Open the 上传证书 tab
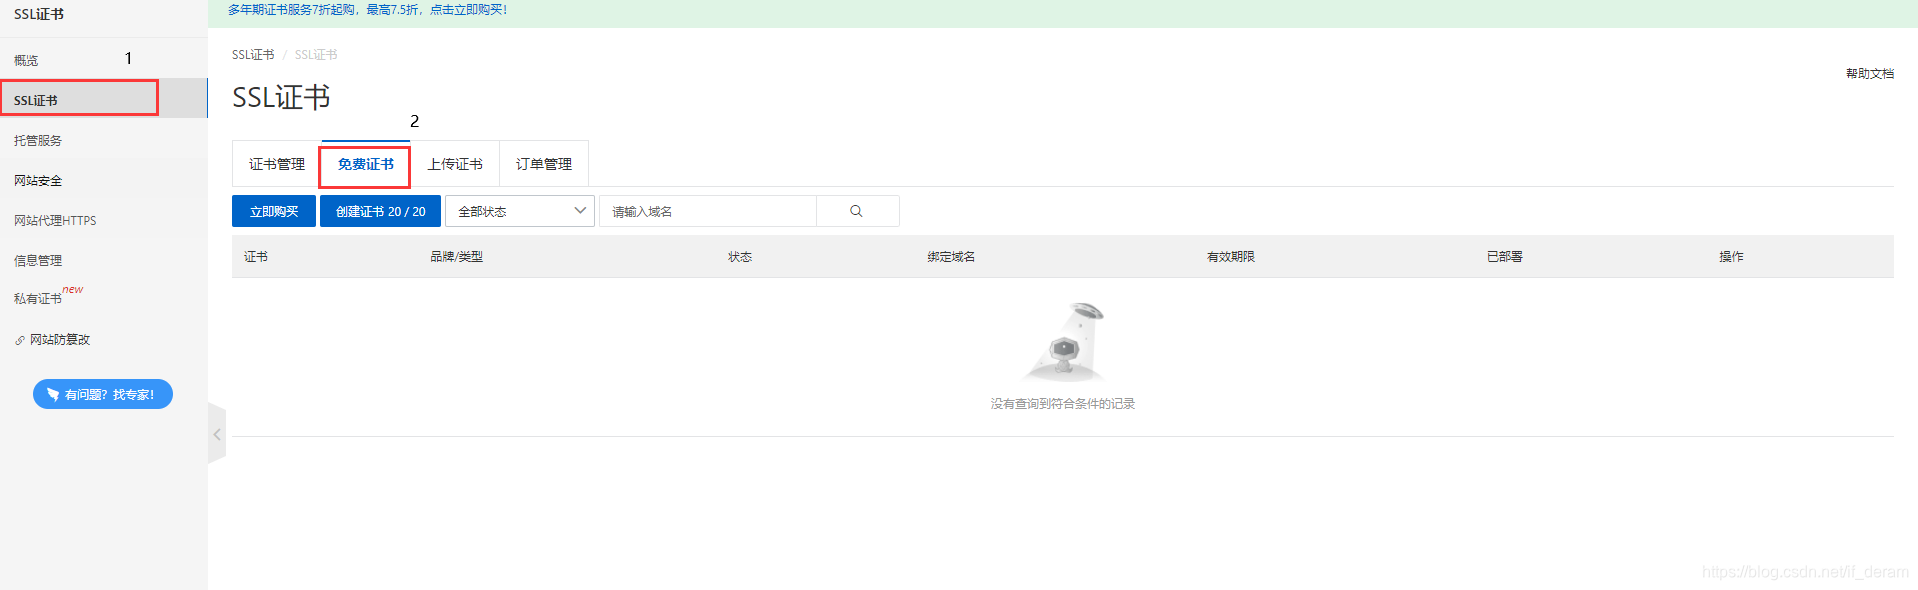 coord(455,164)
